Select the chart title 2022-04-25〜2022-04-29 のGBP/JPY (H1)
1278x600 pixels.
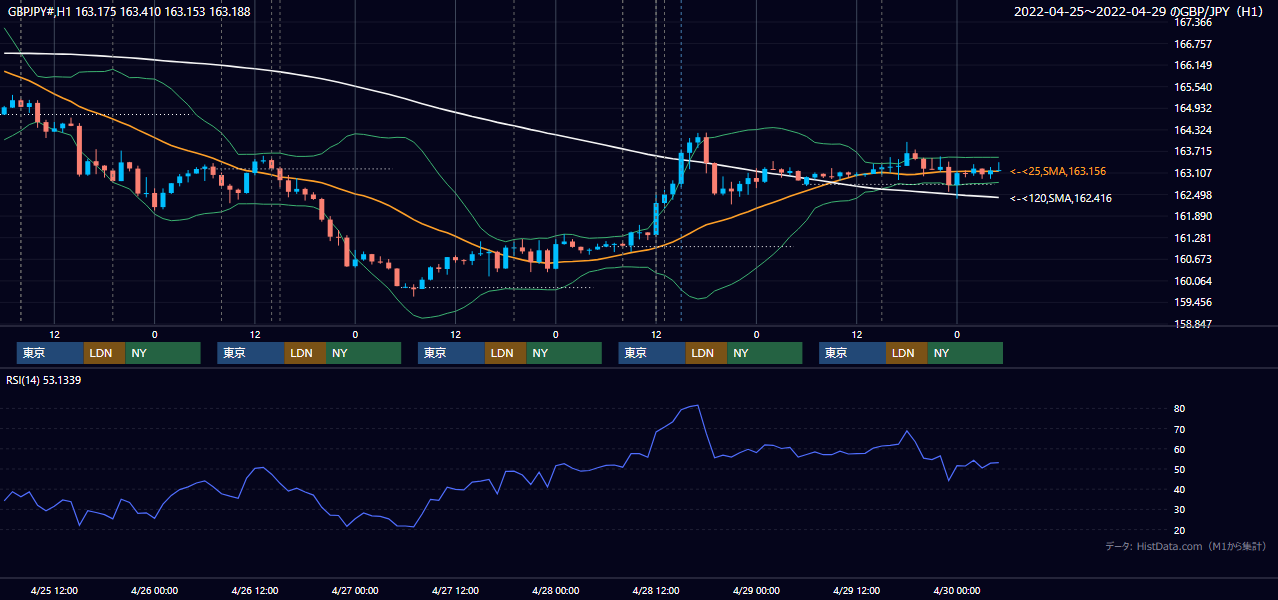pyautogui.click(x=1141, y=12)
